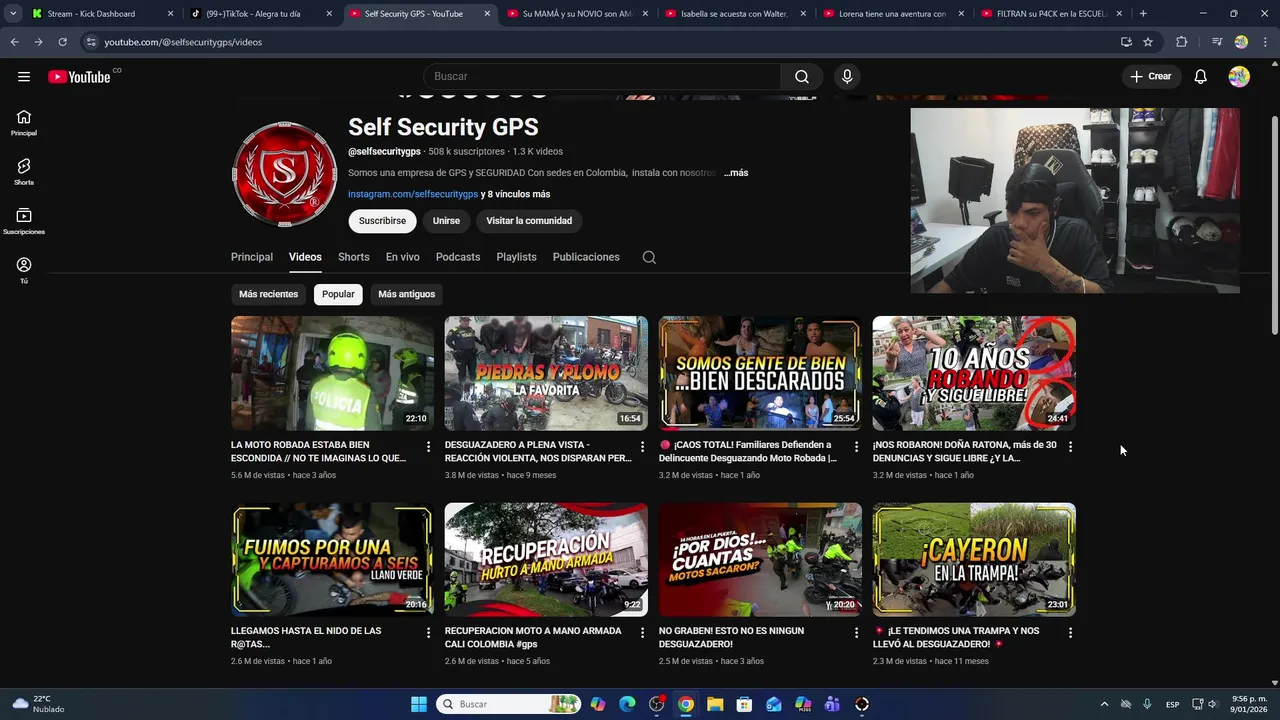This screenshot has width=1280, height=720.
Task: Switch to the channel Shorts tab
Action: point(354,257)
